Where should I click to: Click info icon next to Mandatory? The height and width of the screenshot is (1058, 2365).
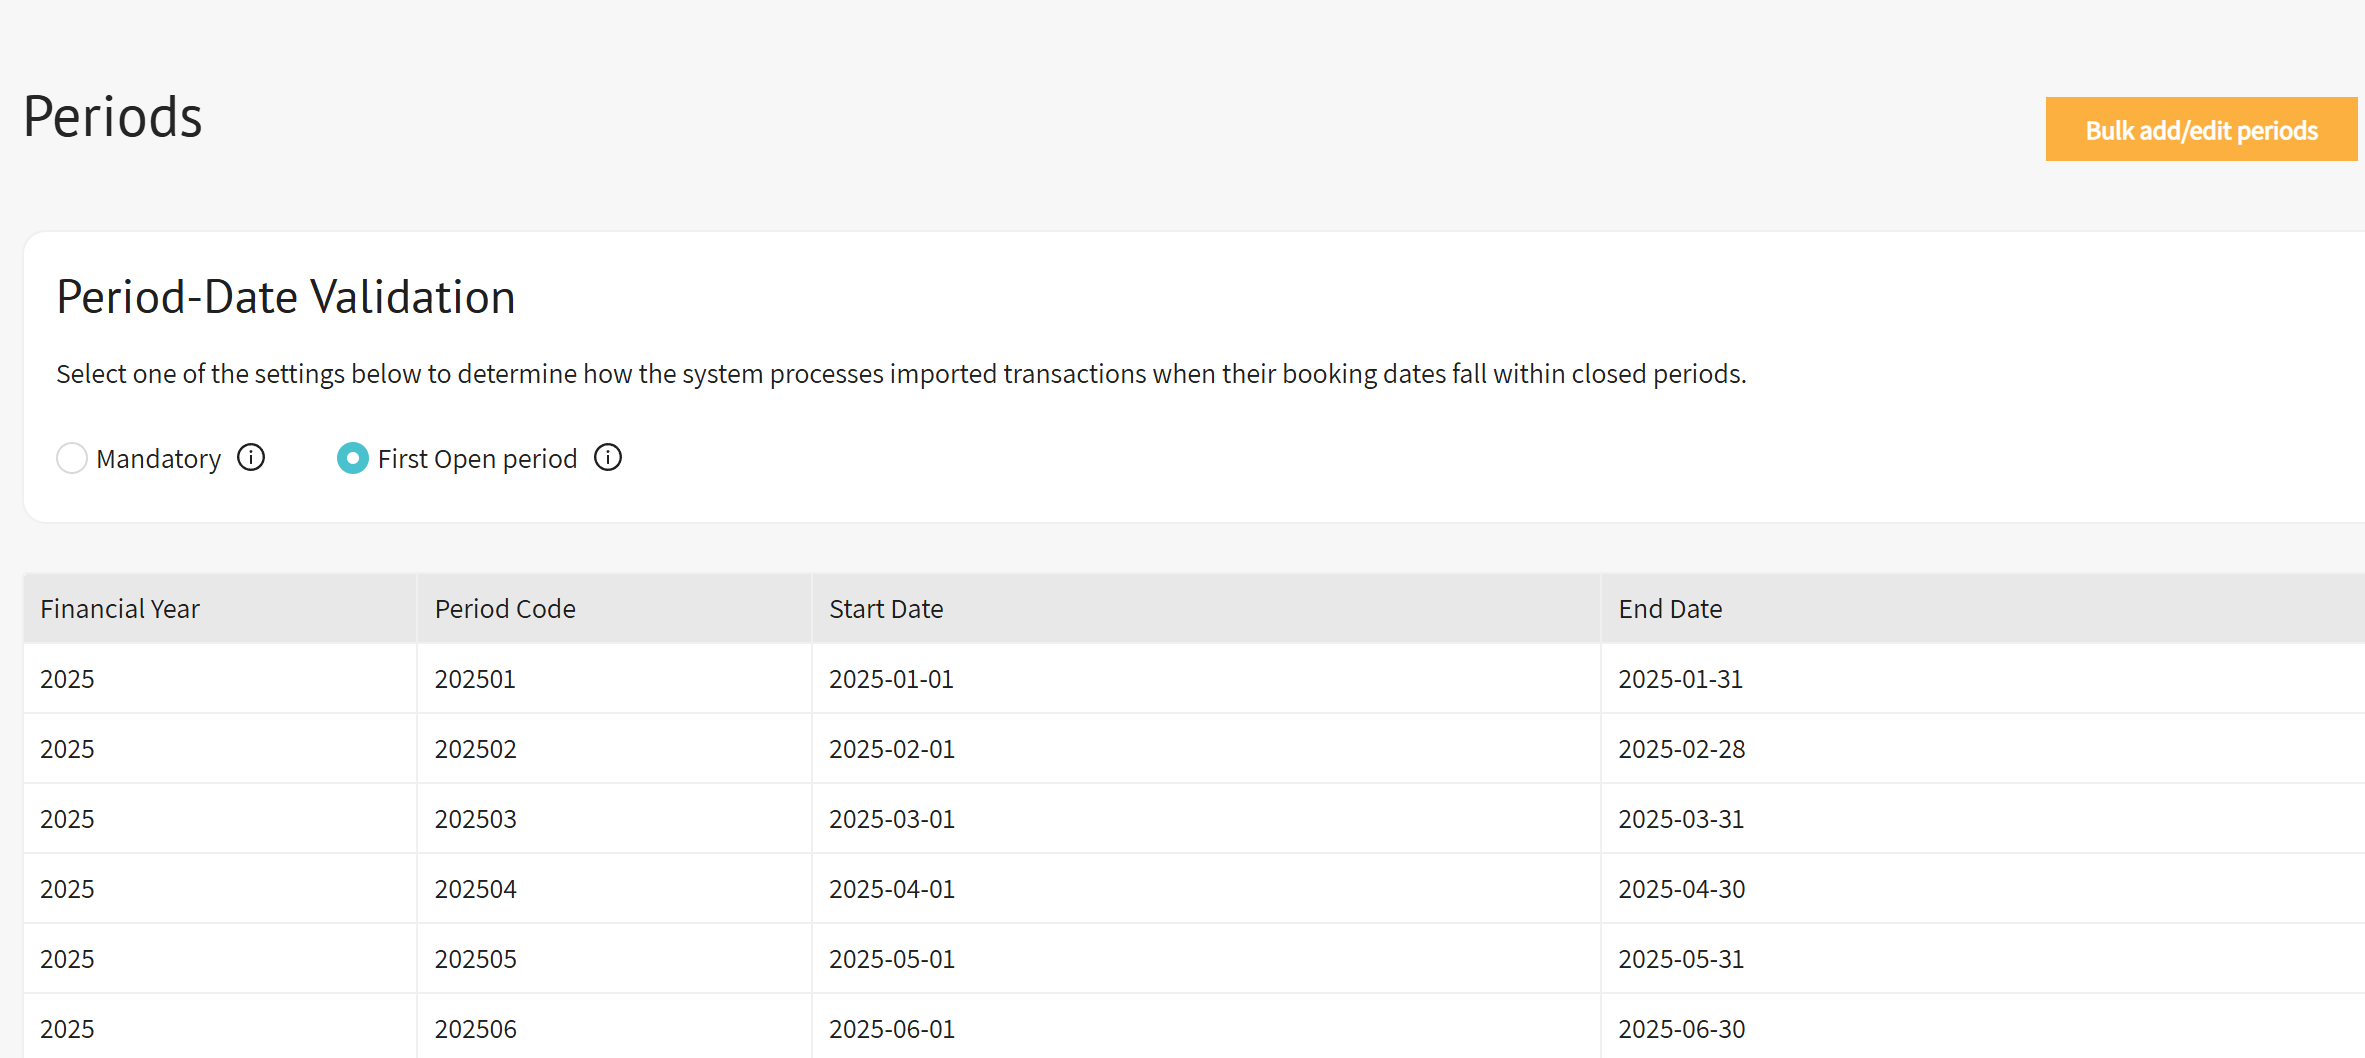[251, 458]
